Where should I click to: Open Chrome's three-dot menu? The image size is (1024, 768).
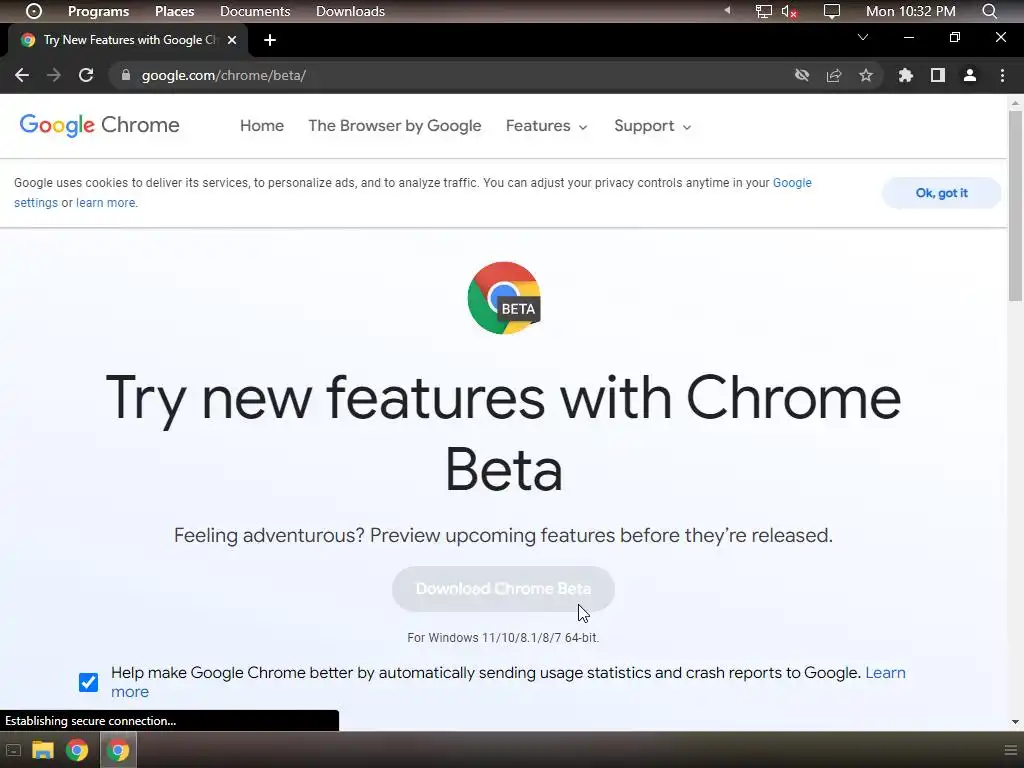pyautogui.click(x=1002, y=75)
